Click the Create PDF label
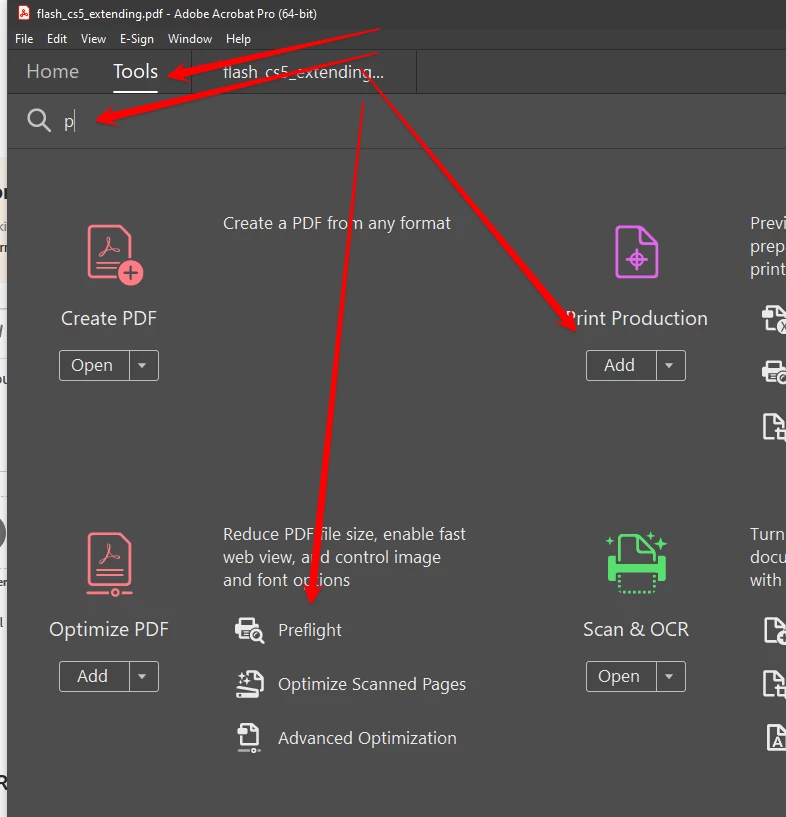The image size is (786, 817). pos(109,318)
